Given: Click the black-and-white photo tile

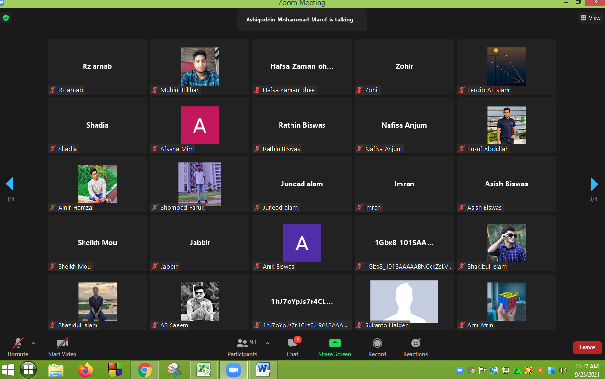Looking at the screenshot, I should (x=199, y=301).
